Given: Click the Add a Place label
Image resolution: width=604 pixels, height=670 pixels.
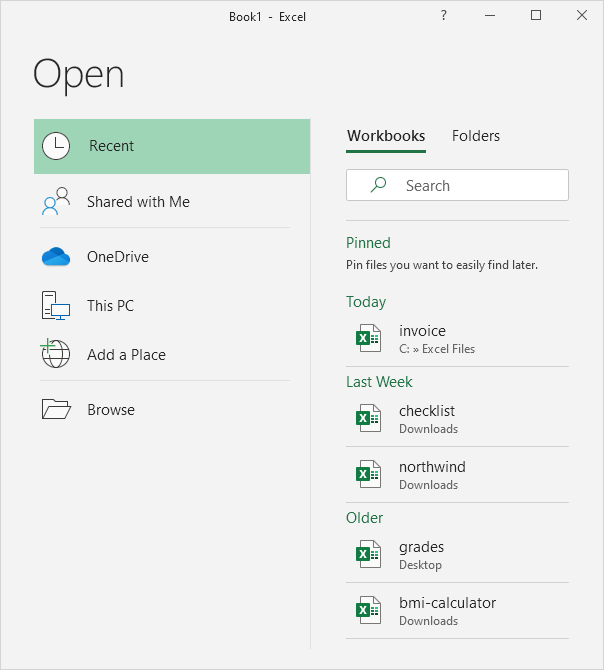Looking at the screenshot, I should pyautogui.click(x=126, y=355).
